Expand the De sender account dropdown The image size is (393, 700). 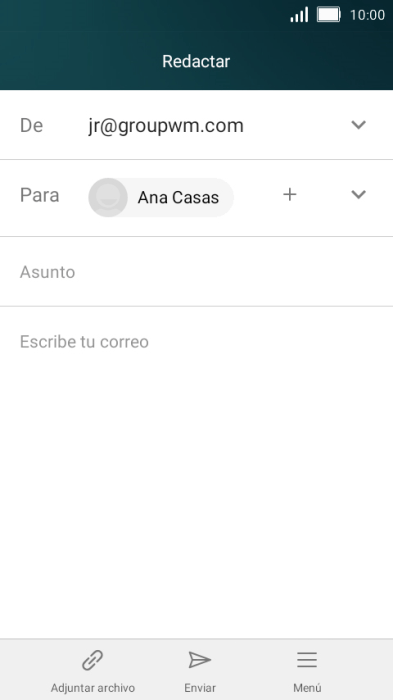tap(359, 125)
